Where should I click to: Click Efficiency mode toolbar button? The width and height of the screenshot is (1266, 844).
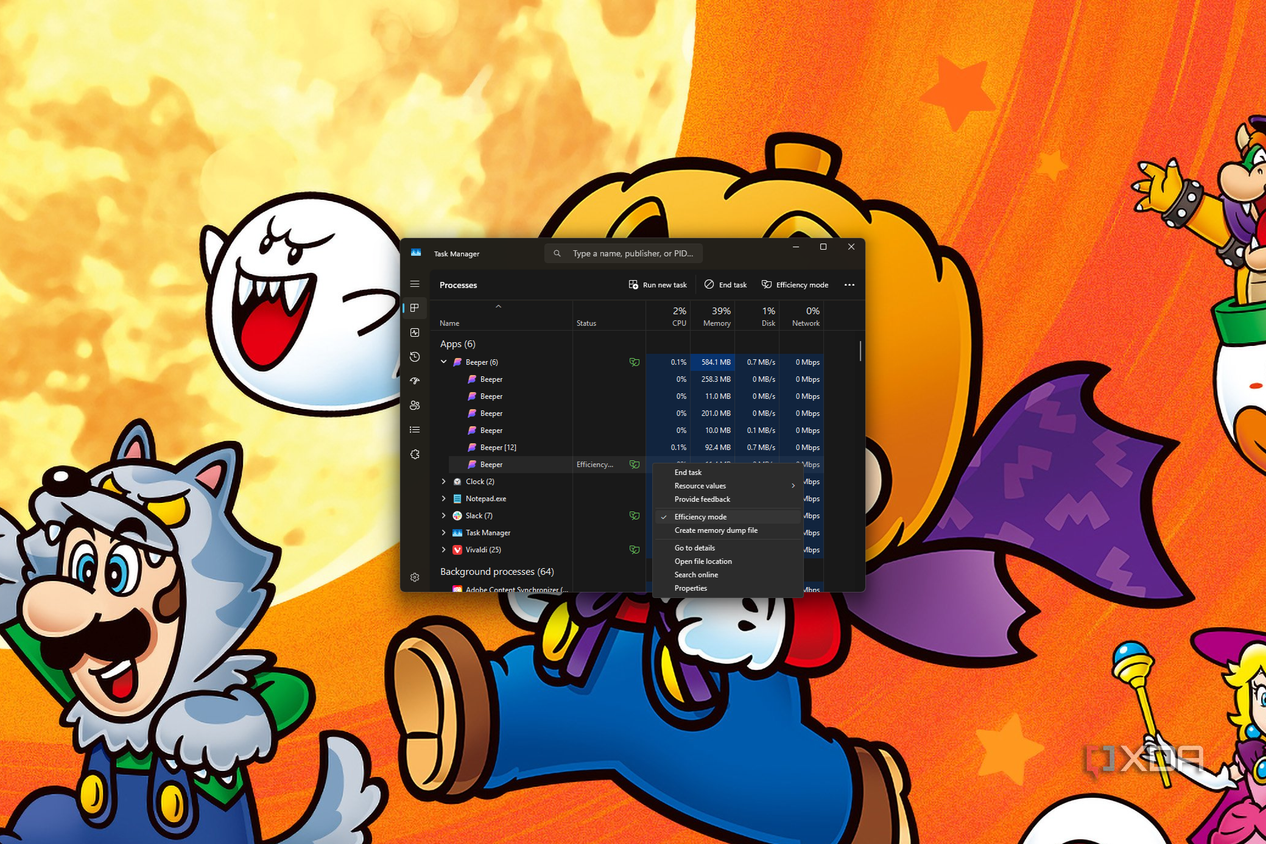795,285
